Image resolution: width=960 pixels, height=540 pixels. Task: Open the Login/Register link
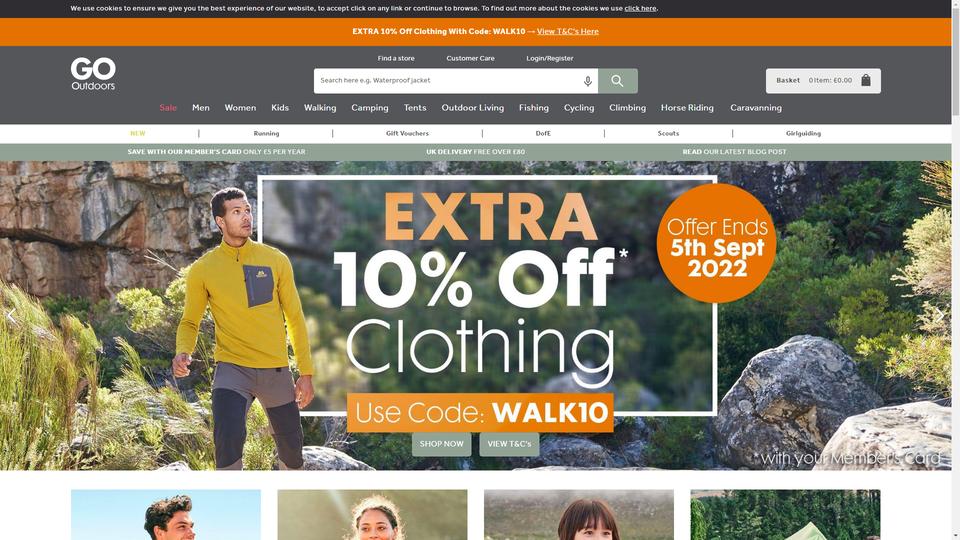(x=550, y=58)
